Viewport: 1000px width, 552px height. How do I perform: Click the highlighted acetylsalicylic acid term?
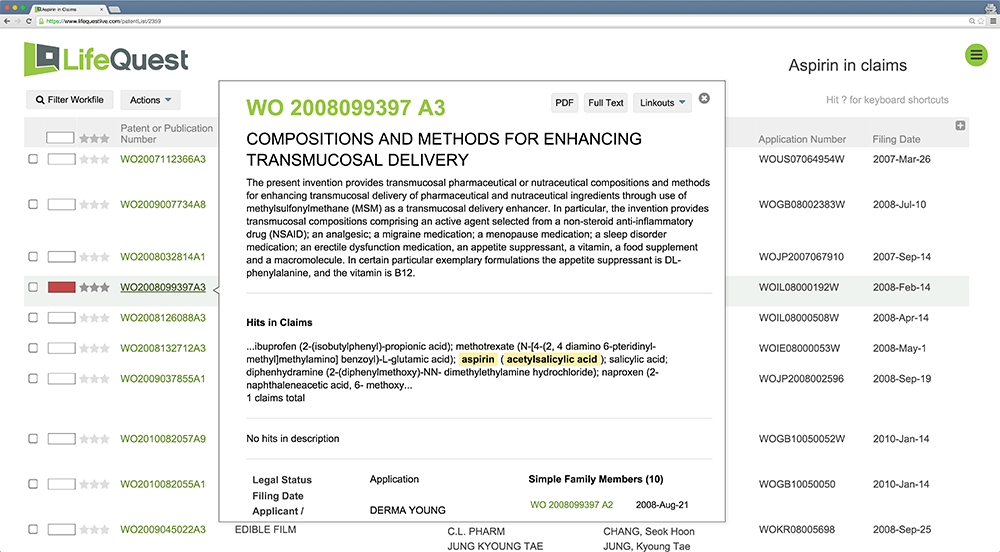pyautogui.click(x=552, y=360)
